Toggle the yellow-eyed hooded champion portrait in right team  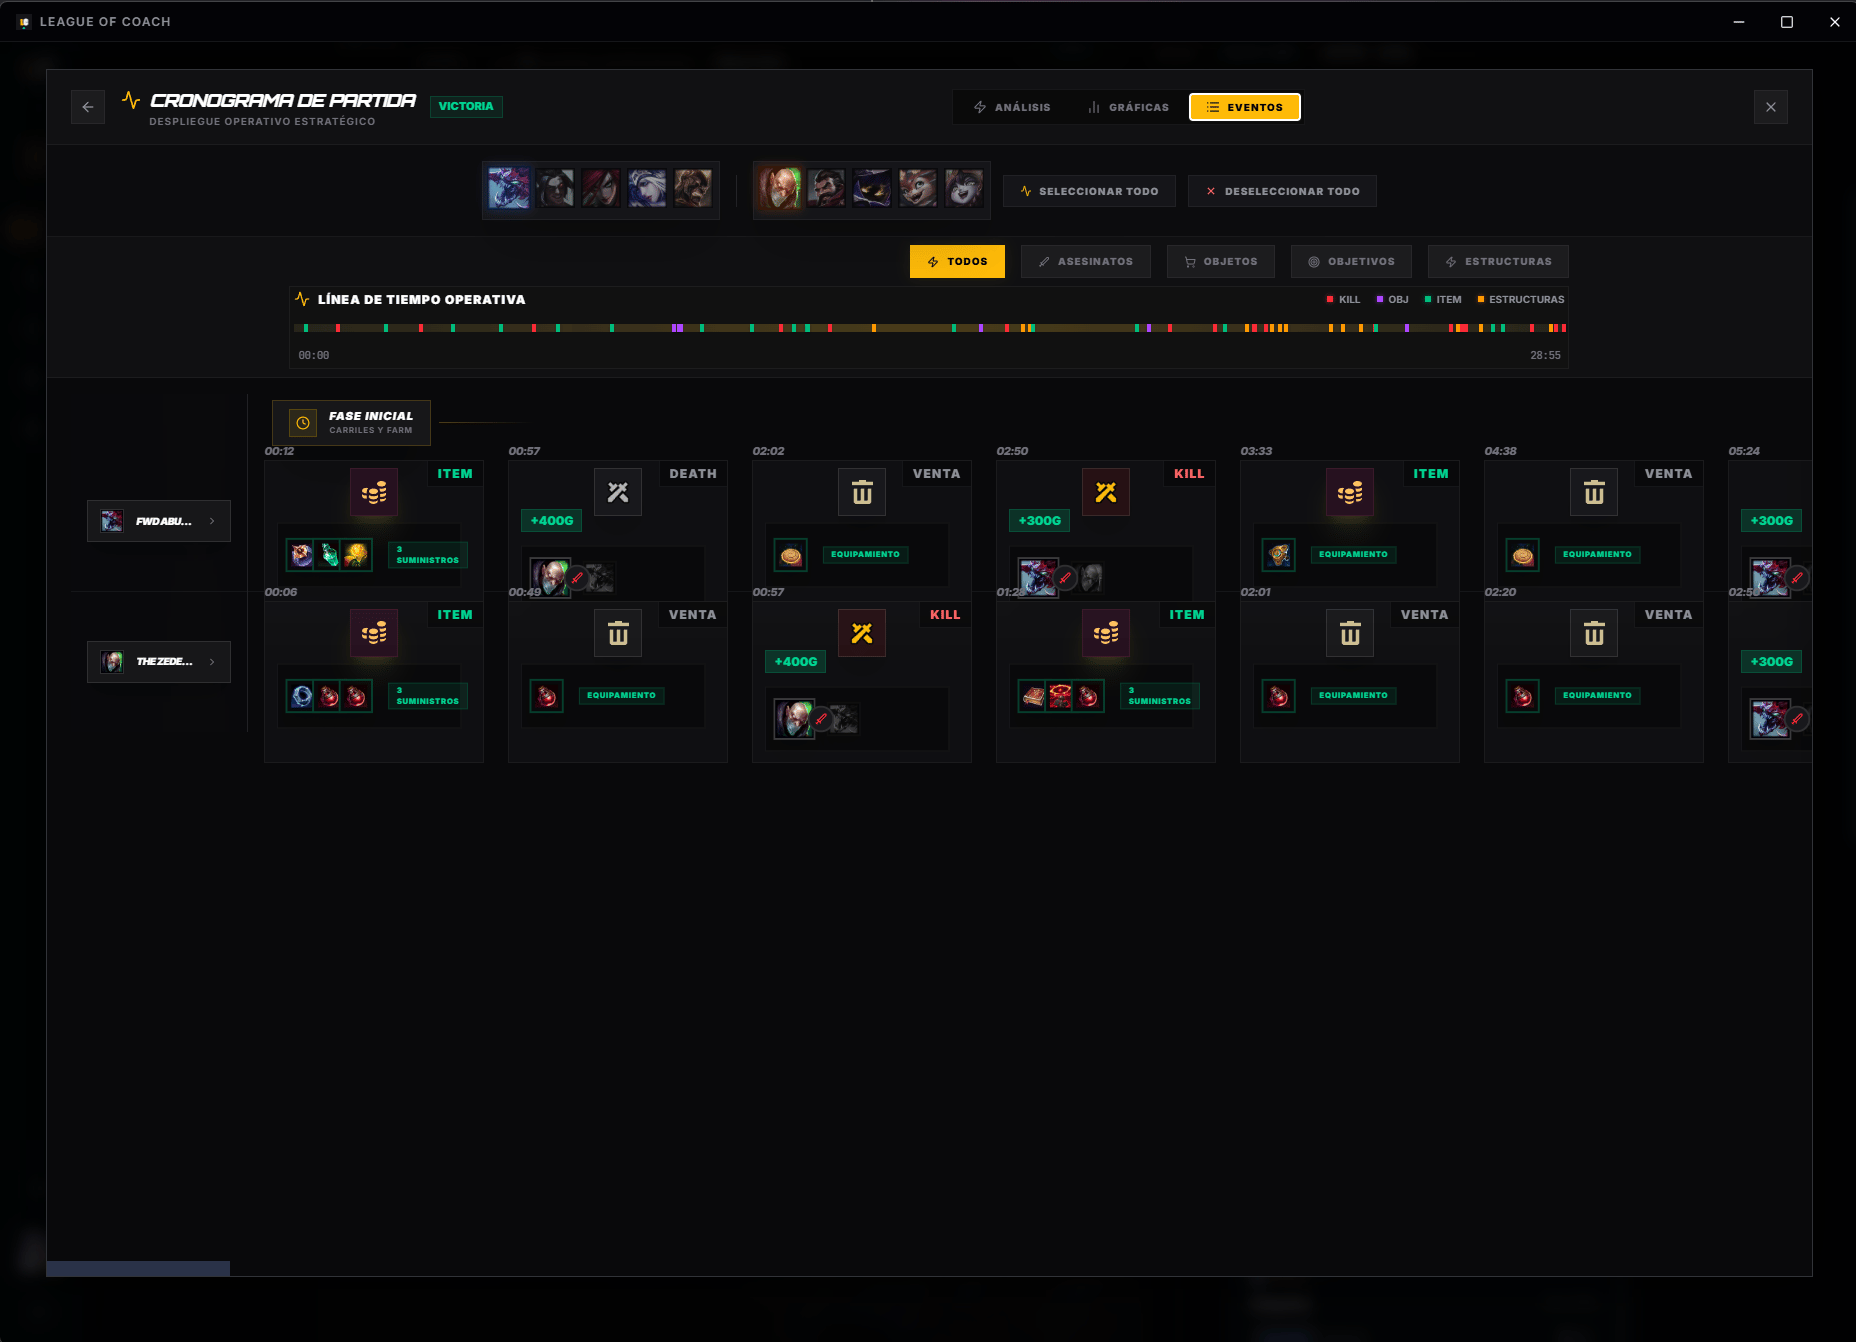[x=872, y=188]
